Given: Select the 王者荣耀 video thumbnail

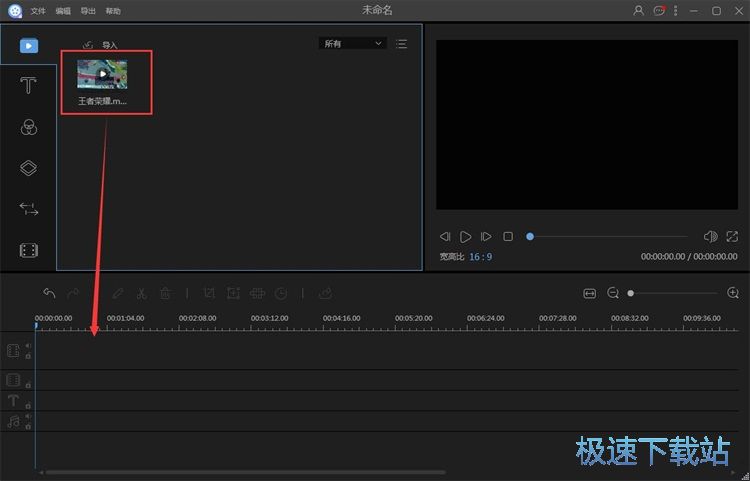Looking at the screenshot, I should click(102, 74).
